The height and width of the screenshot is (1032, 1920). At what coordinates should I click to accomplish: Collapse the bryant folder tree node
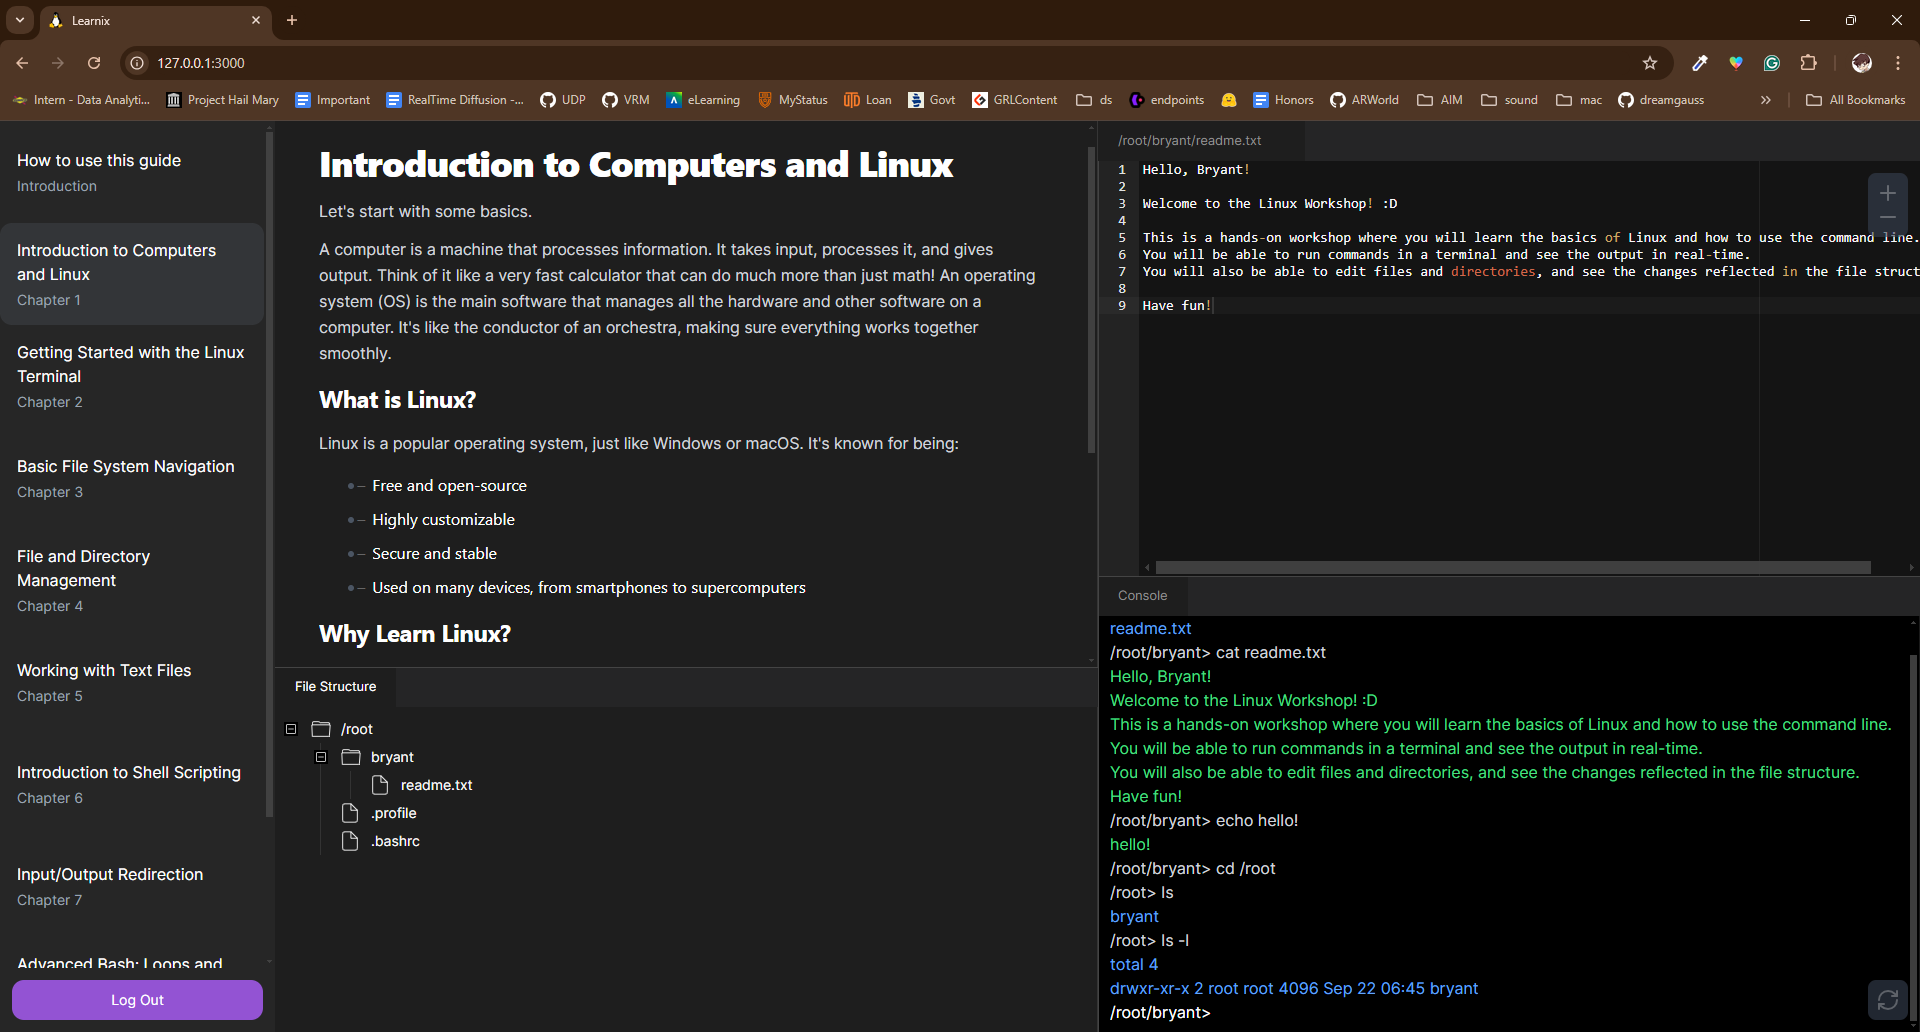321,757
